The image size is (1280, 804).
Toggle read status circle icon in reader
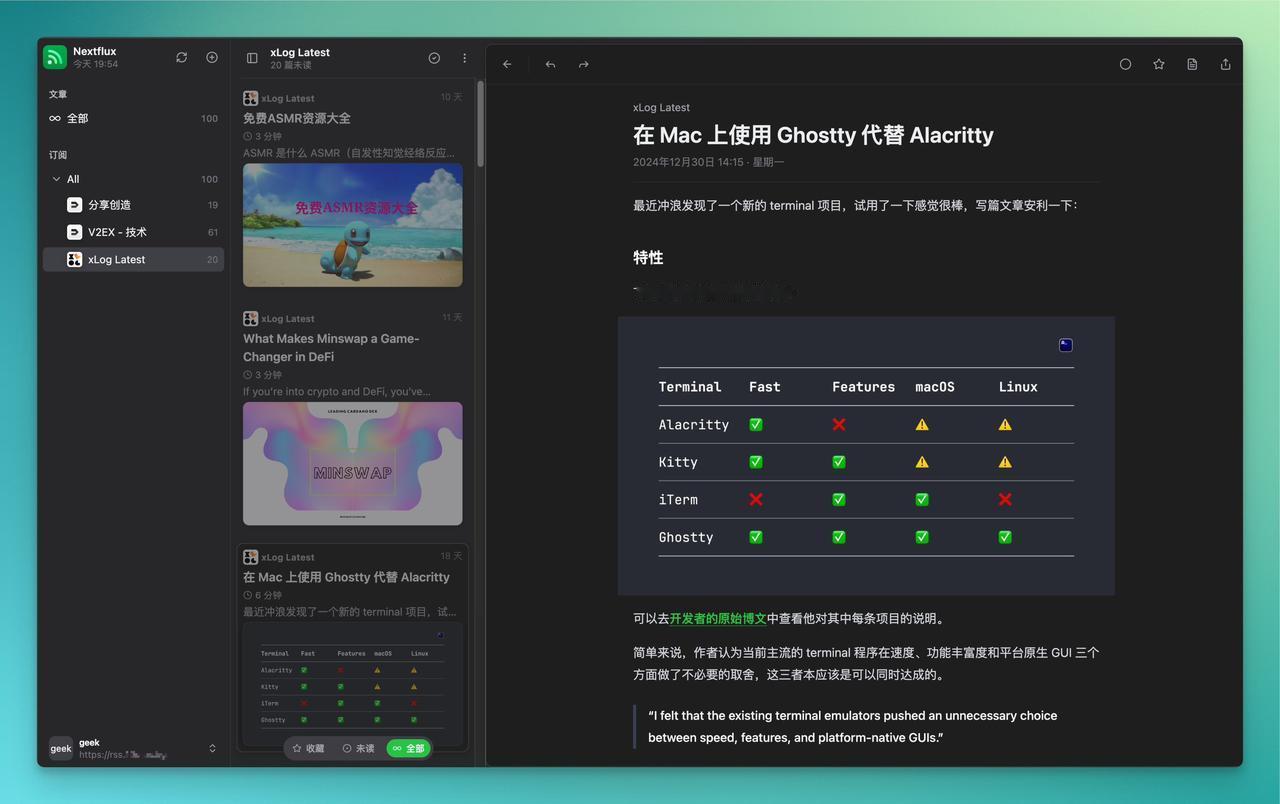click(1125, 64)
